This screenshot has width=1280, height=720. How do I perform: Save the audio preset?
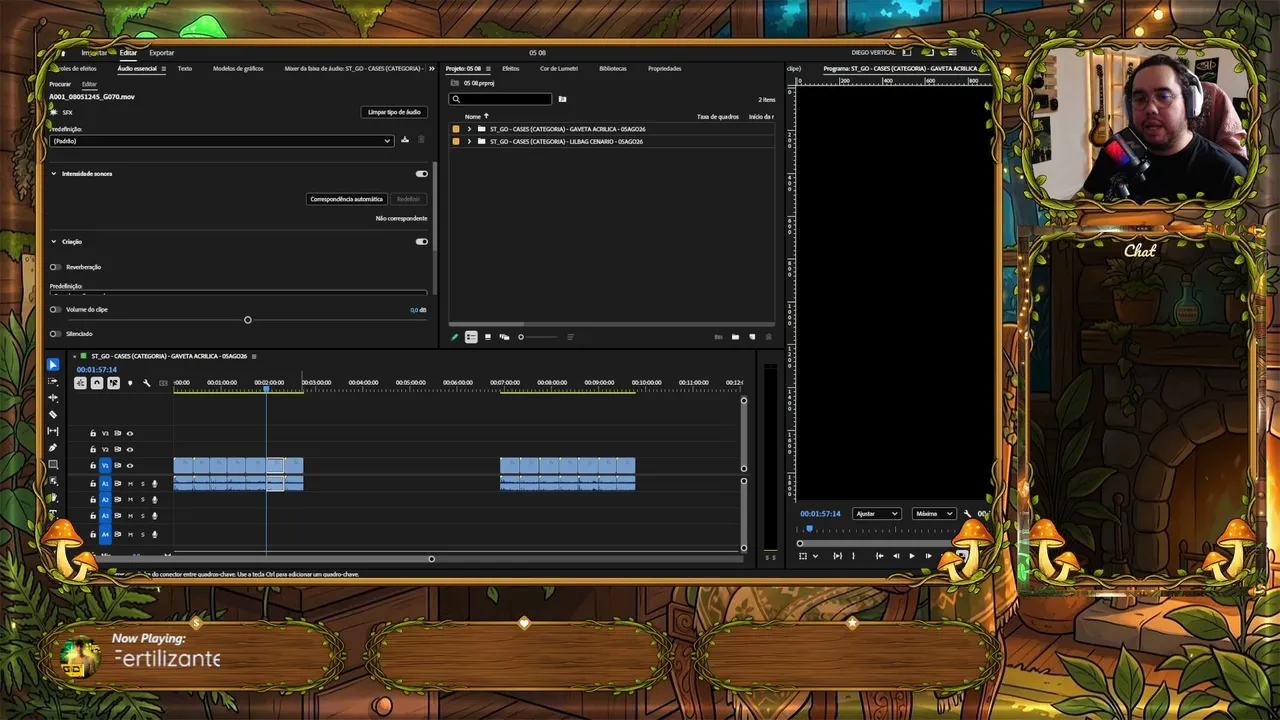tap(405, 140)
